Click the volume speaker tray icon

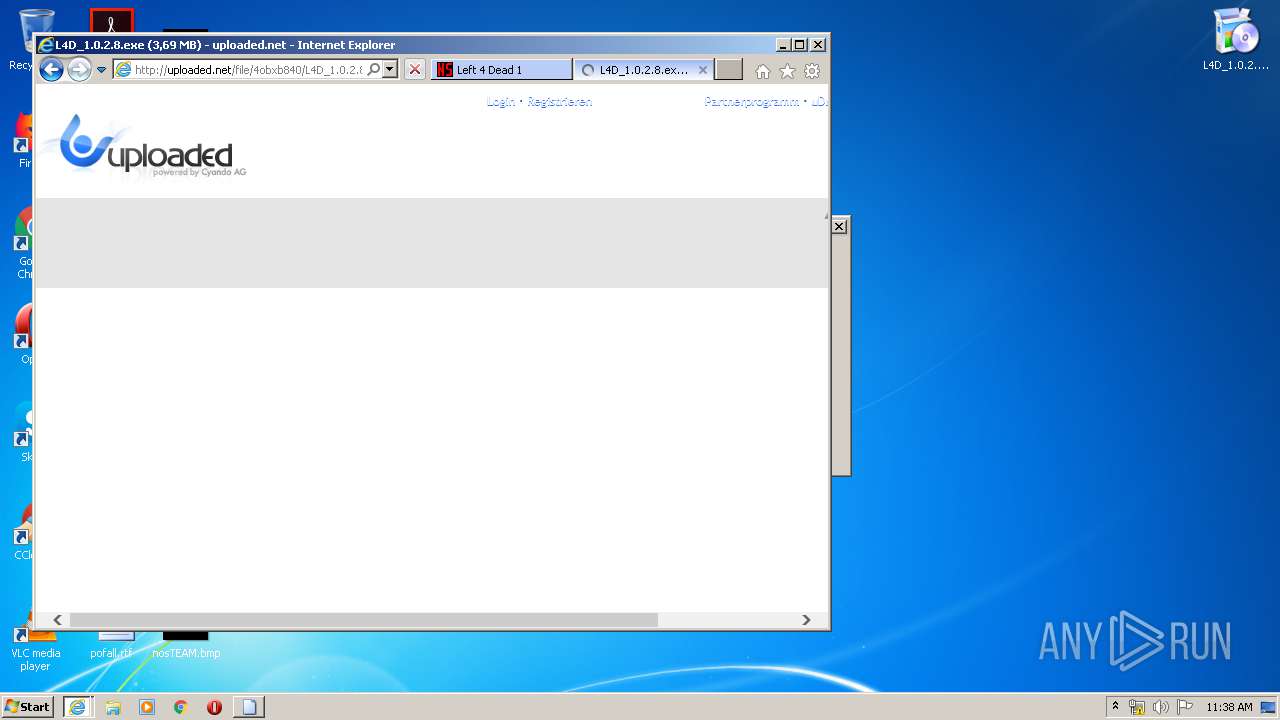tap(1161, 707)
